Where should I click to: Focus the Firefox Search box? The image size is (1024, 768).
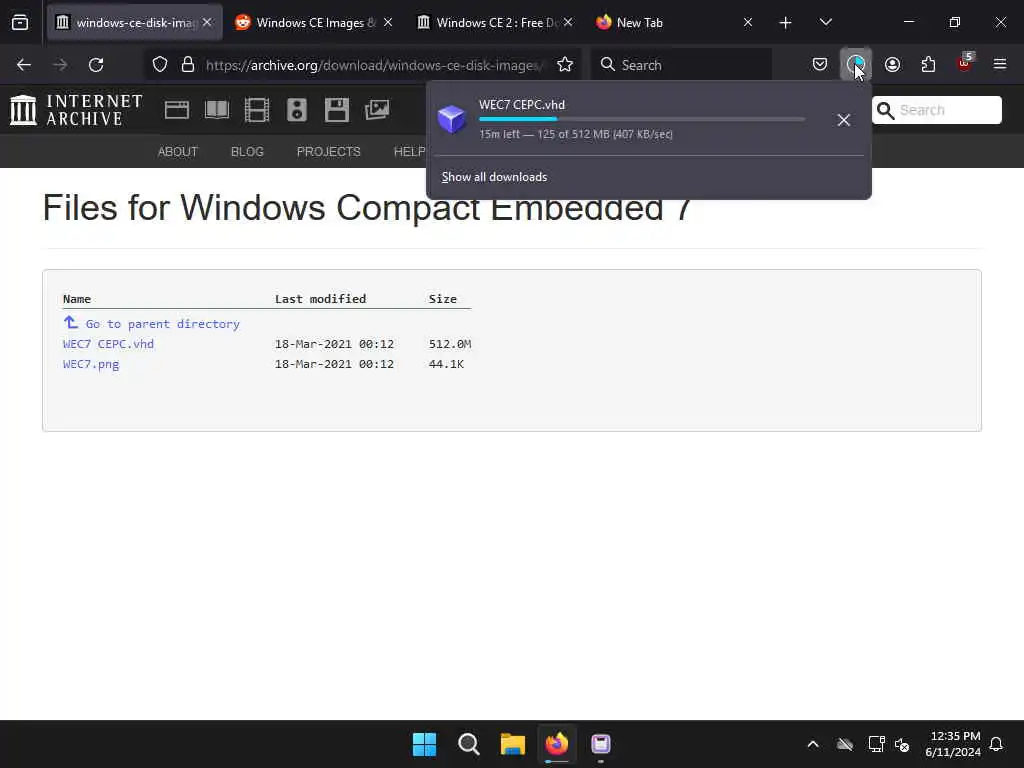coord(681,65)
